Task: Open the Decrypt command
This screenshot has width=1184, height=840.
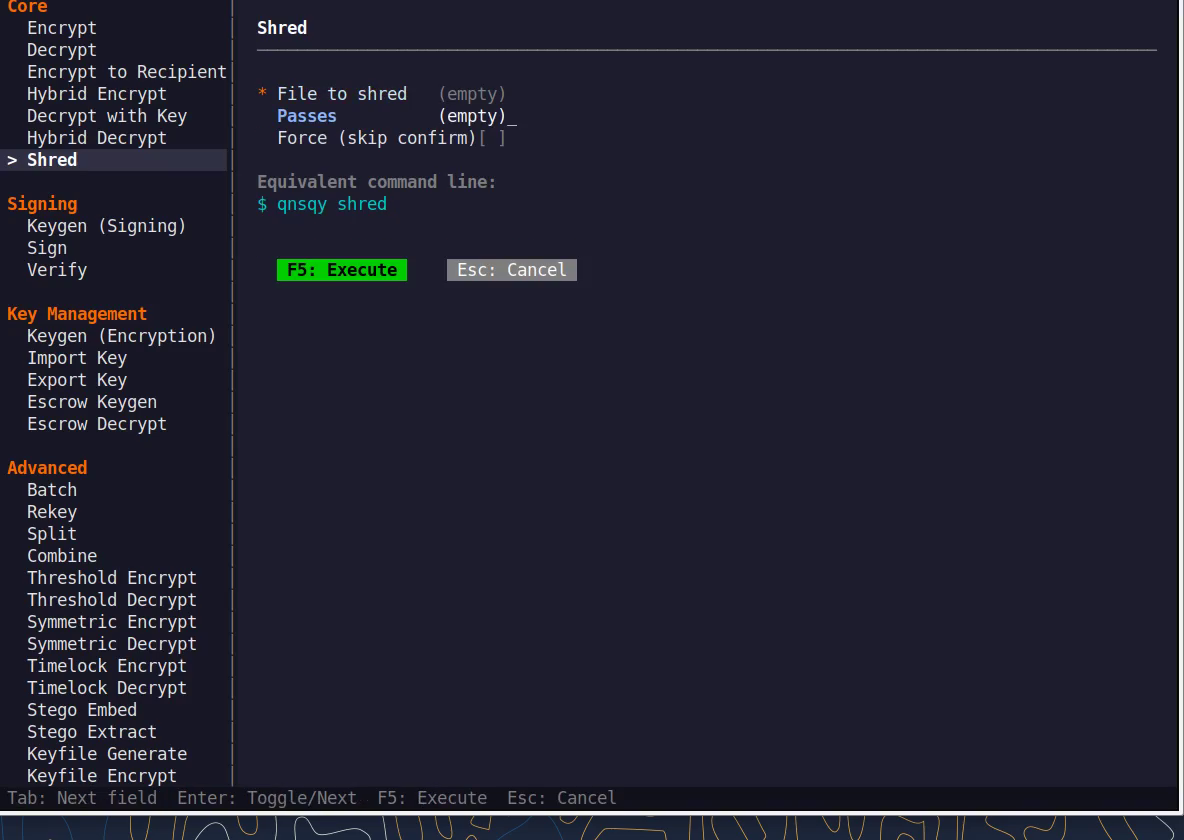Action: 62,50
